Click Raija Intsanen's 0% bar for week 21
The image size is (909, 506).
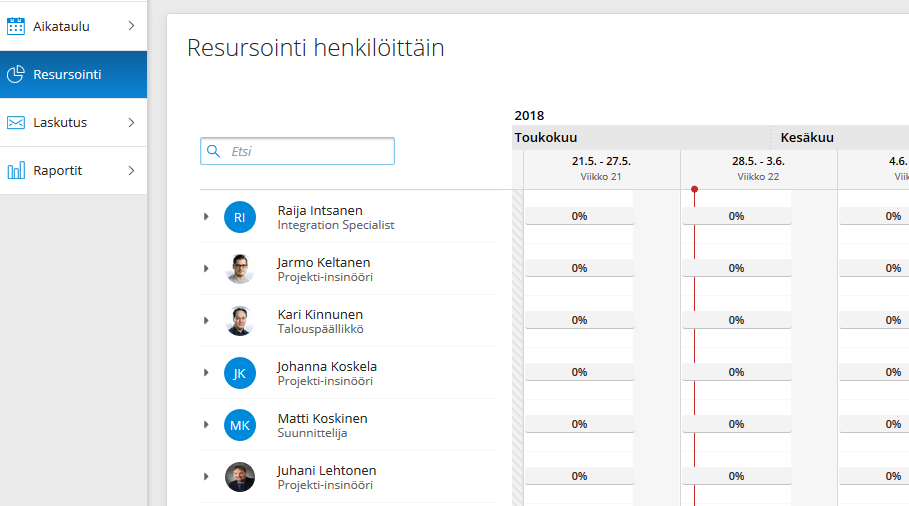580,216
